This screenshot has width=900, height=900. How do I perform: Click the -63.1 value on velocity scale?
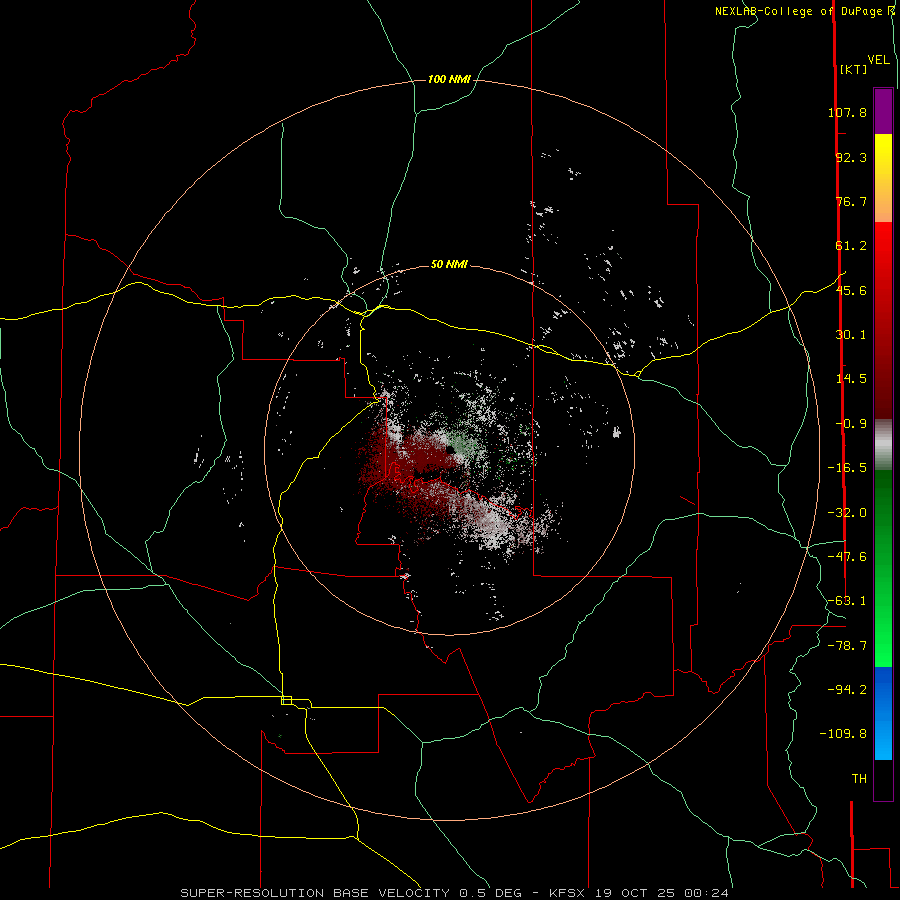847,601
